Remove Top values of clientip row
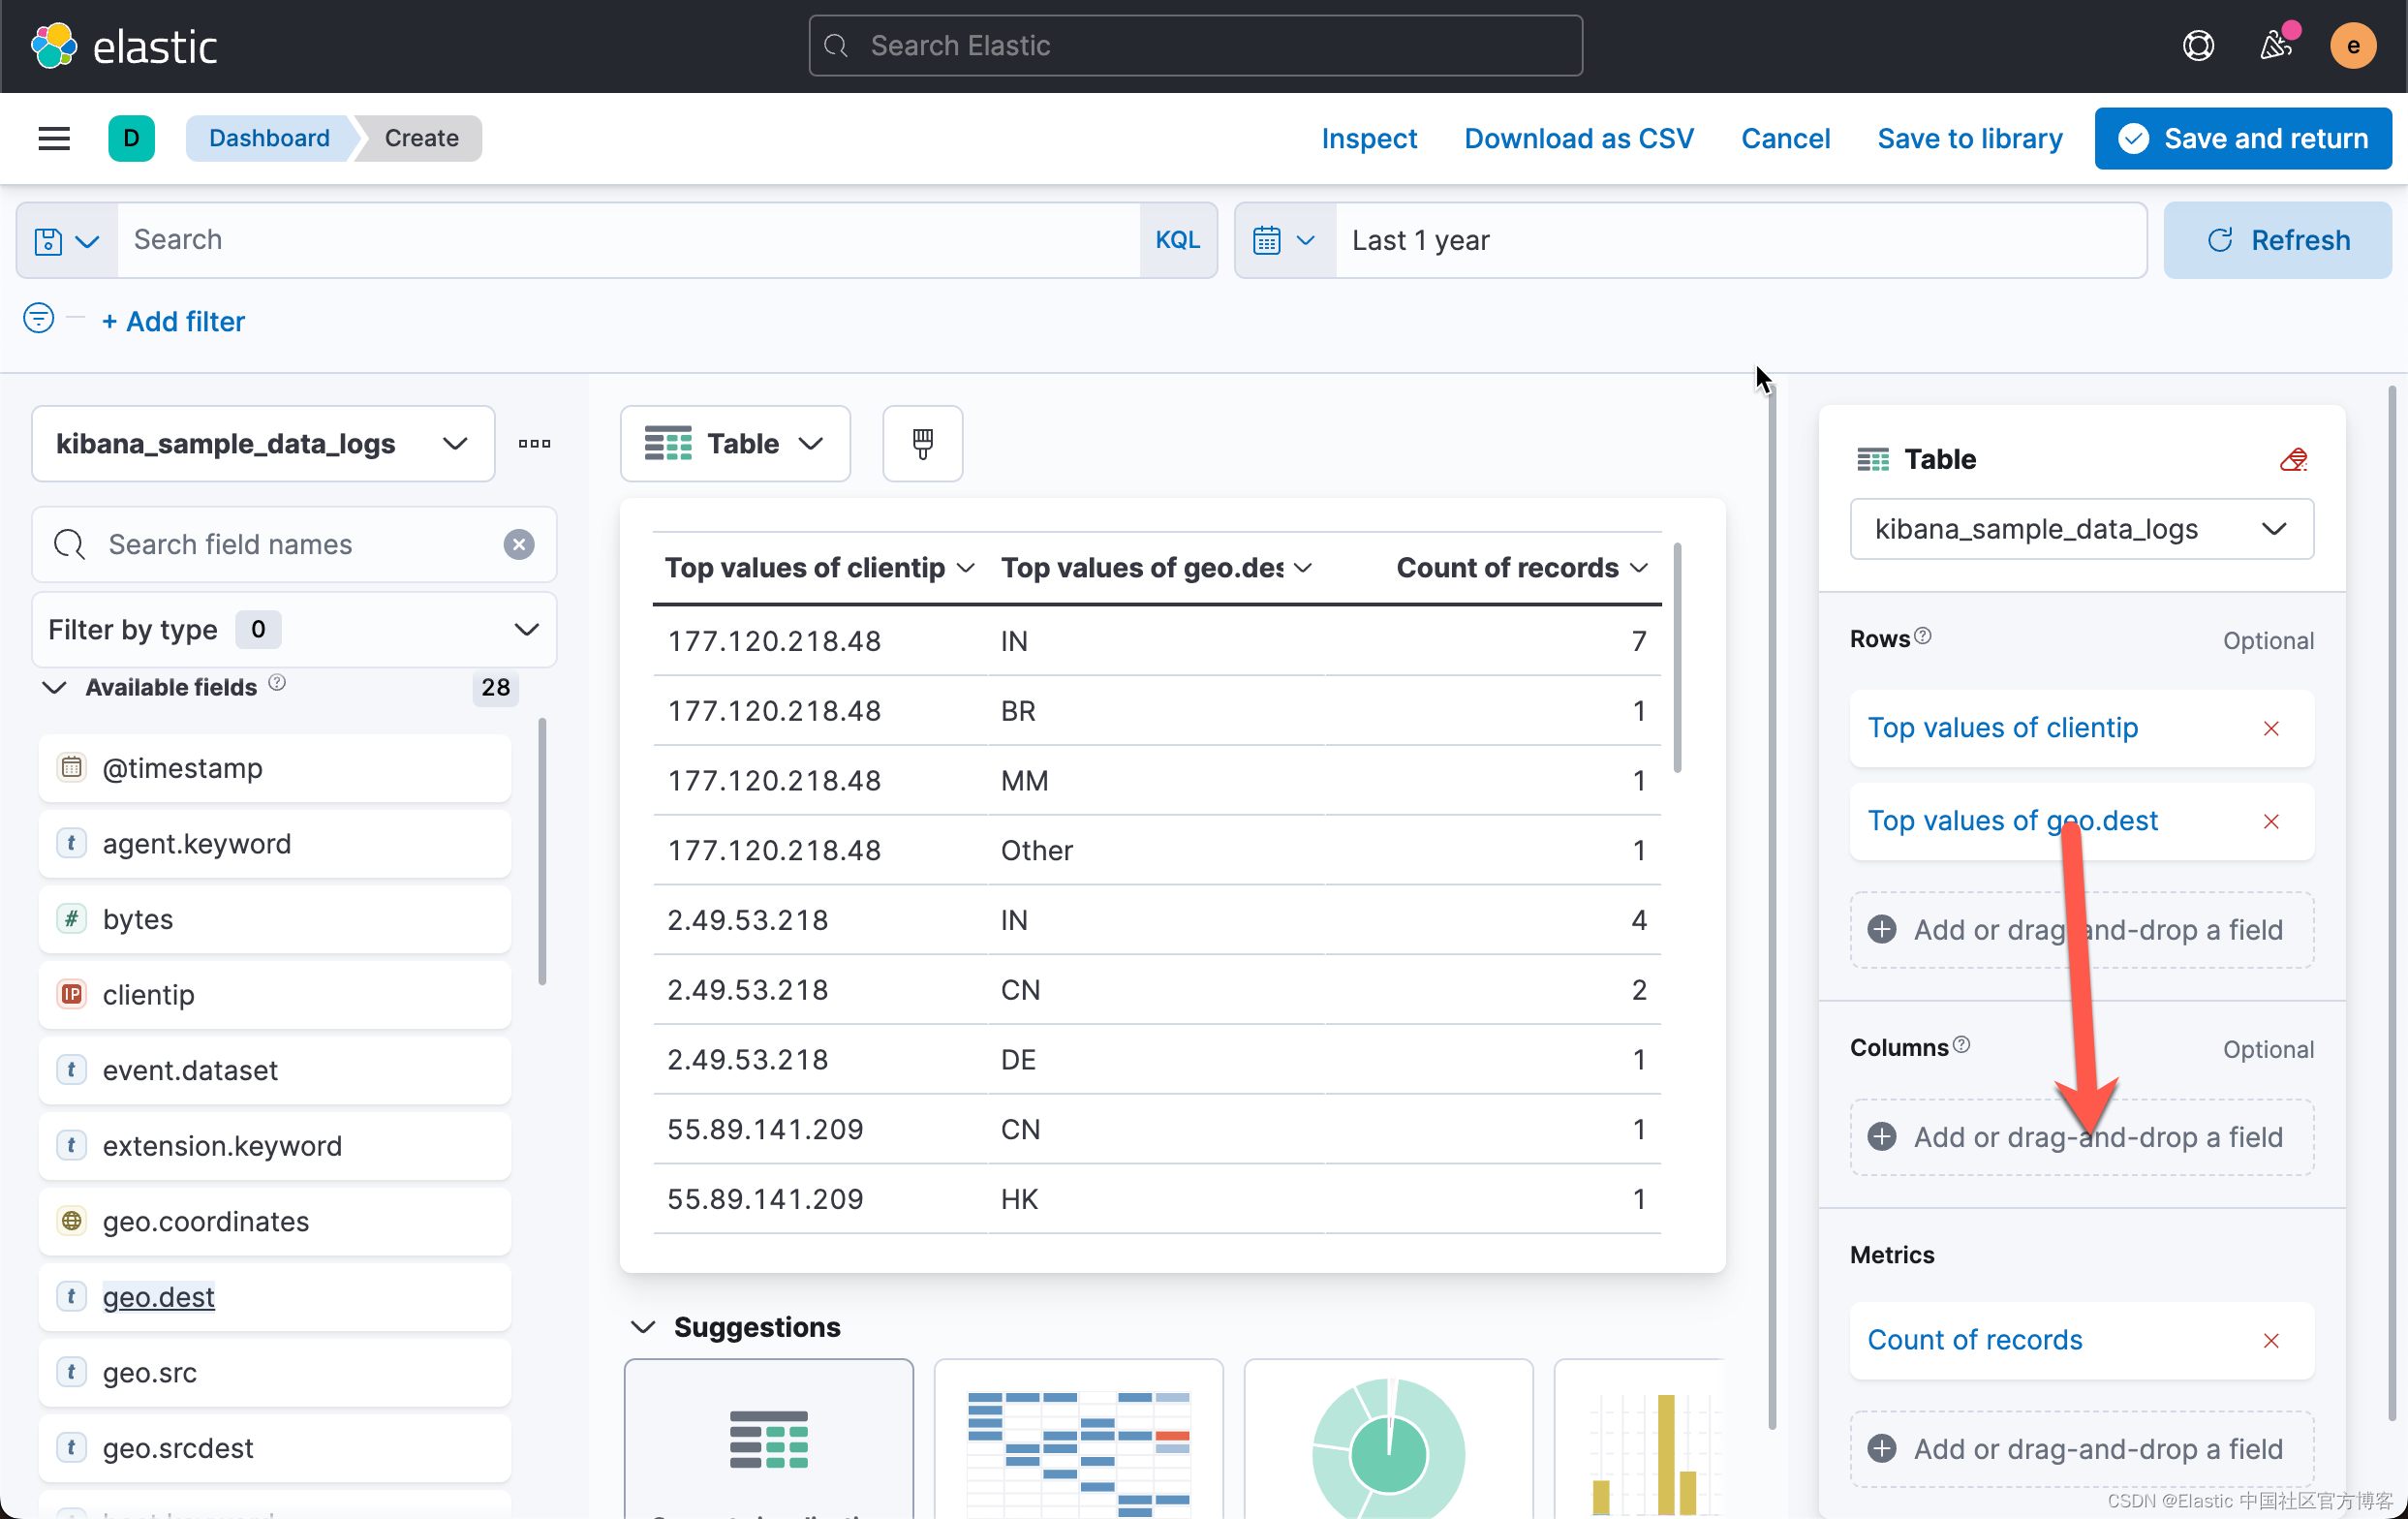2408x1519 pixels. (2270, 728)
